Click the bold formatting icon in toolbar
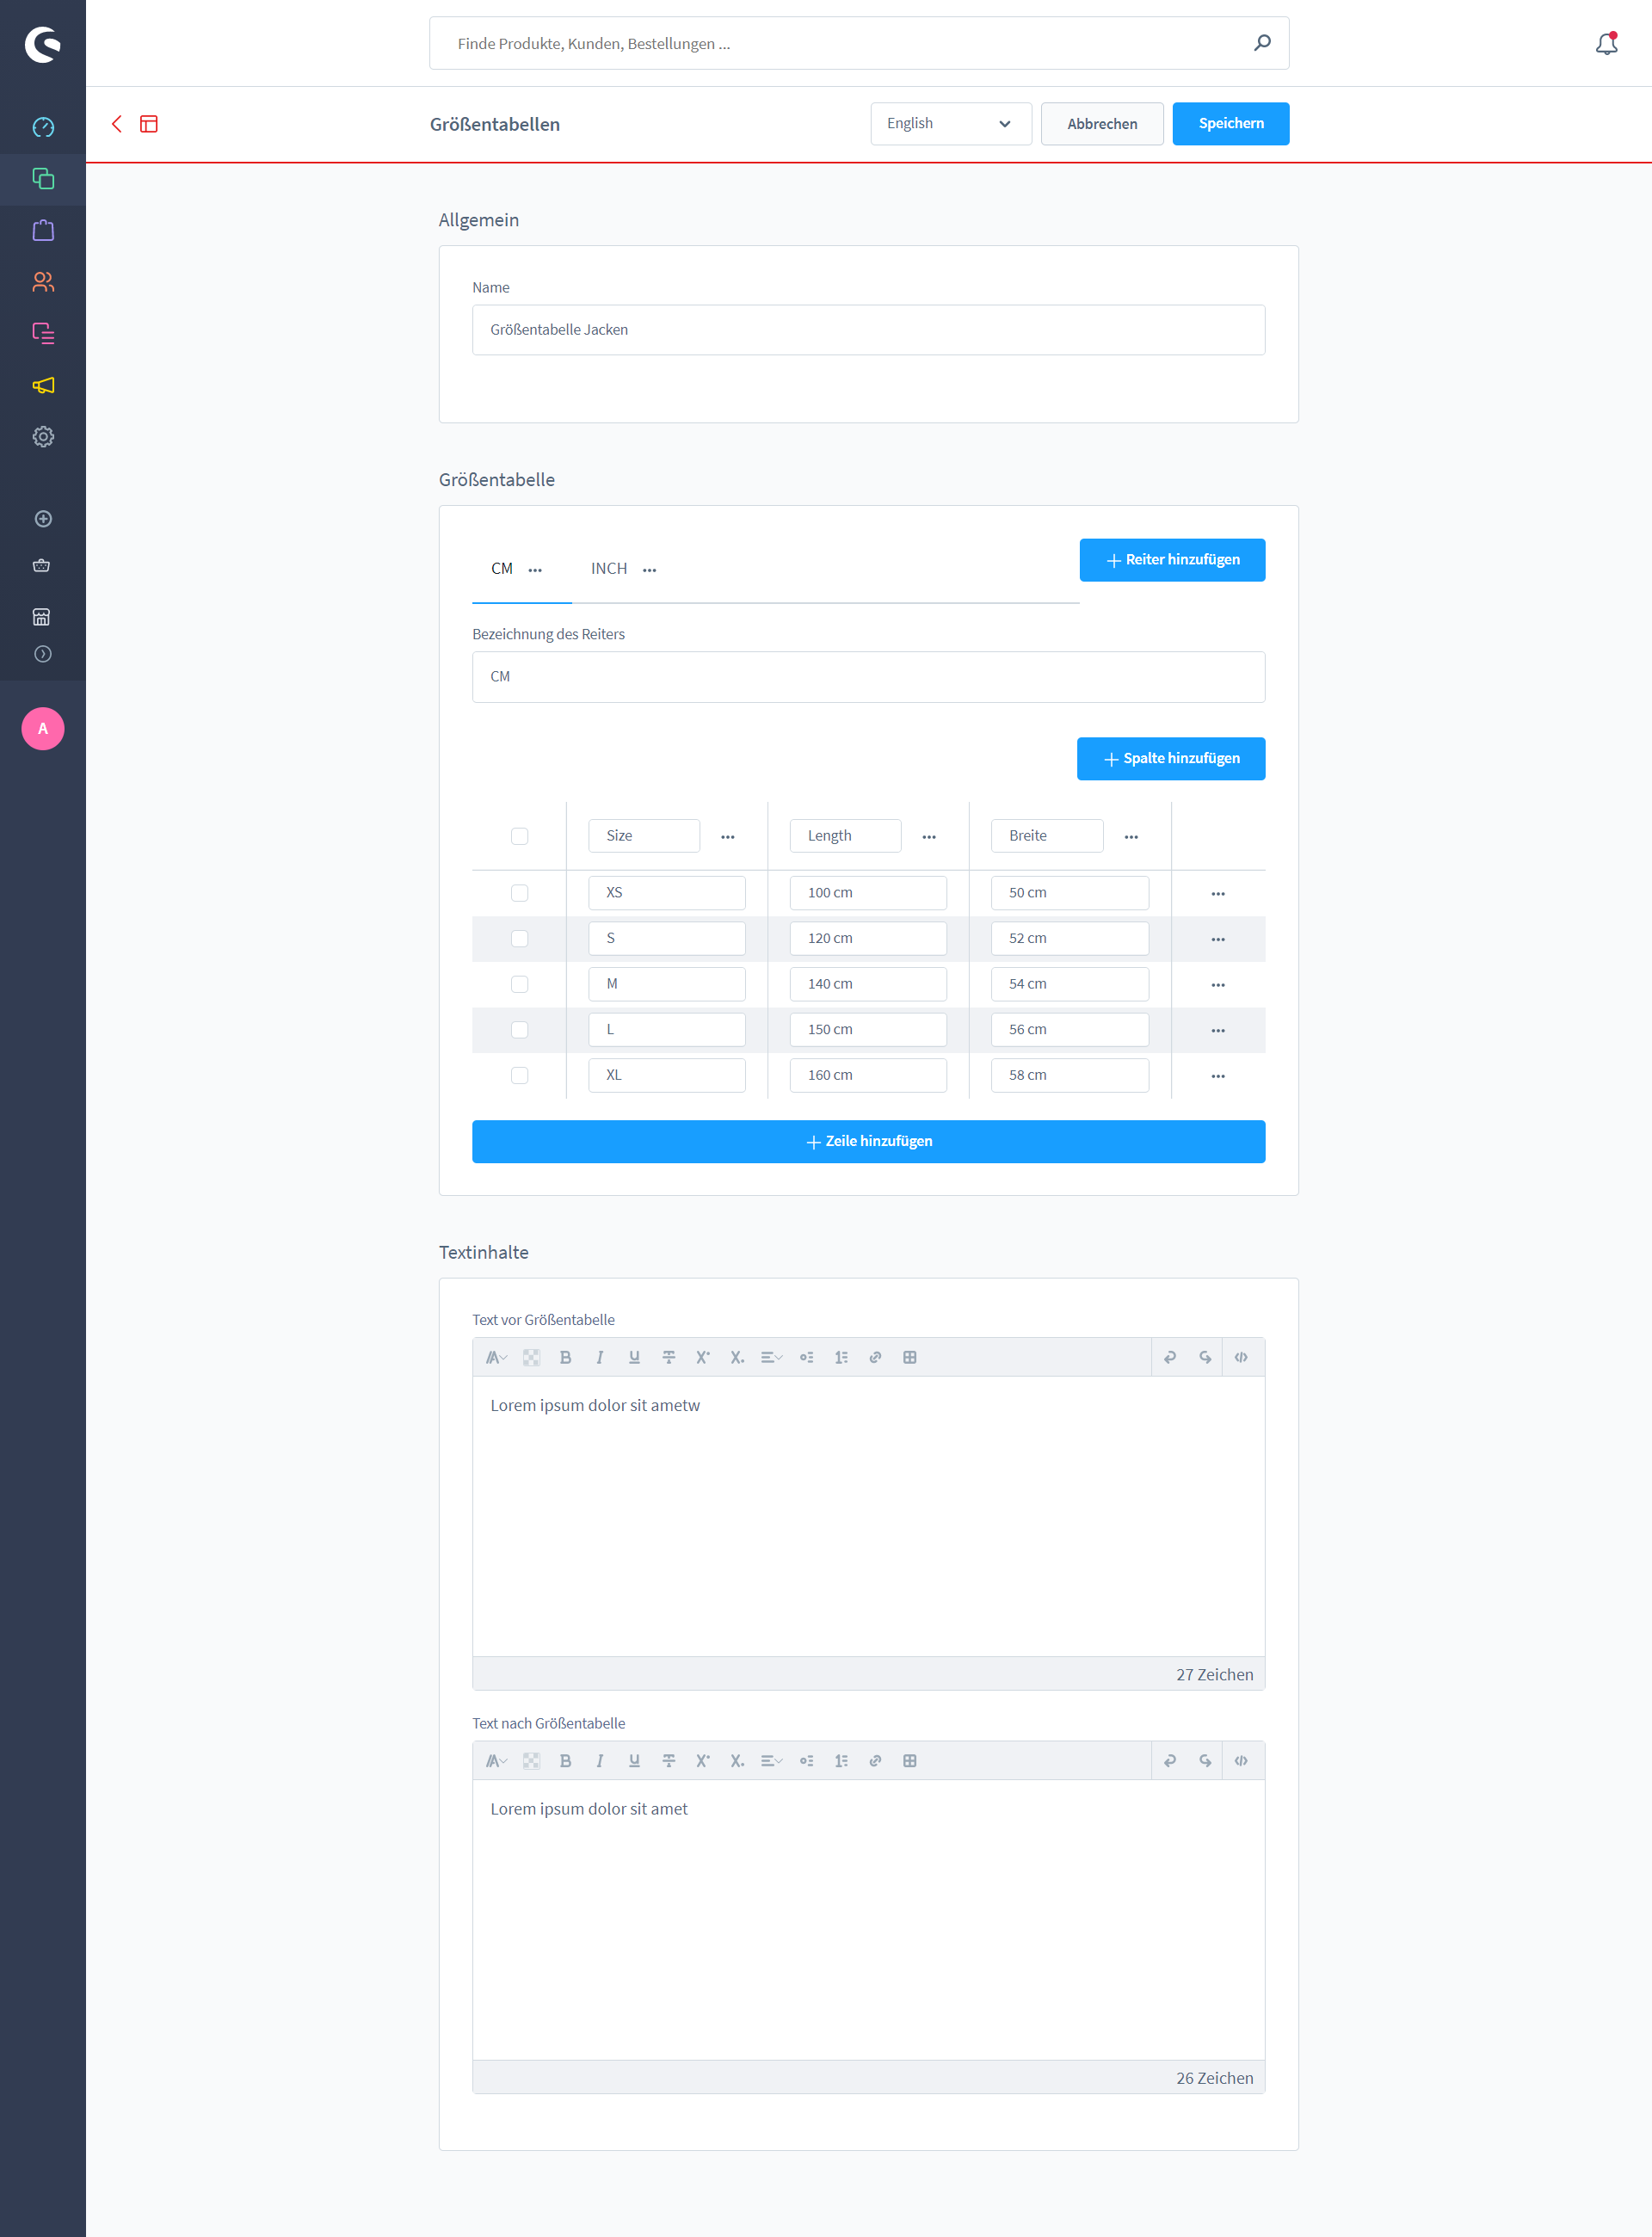 point(566,1357)
